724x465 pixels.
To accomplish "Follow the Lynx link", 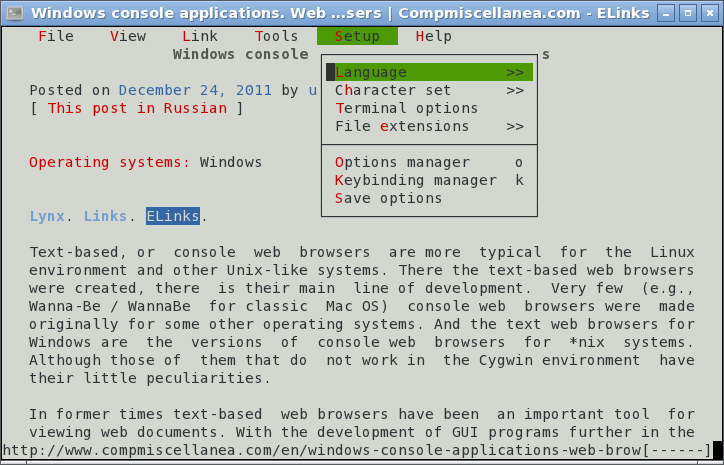I will (47, 216).
